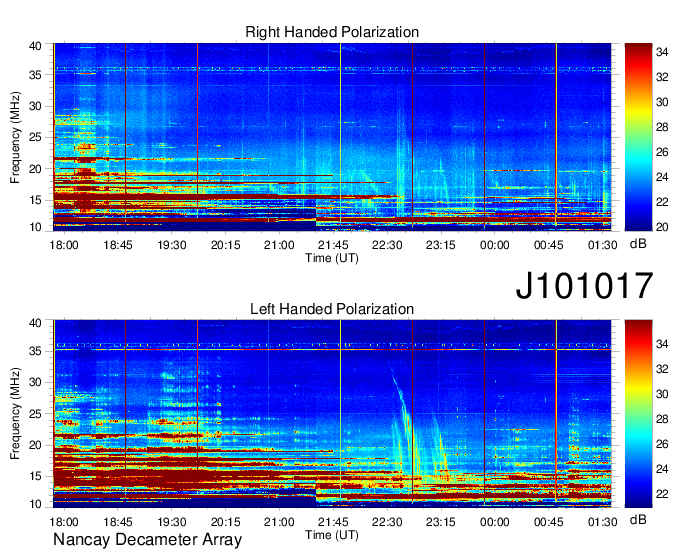
Task: Click the 30 MHz tick on the top plot
Action: coord(36,107)
